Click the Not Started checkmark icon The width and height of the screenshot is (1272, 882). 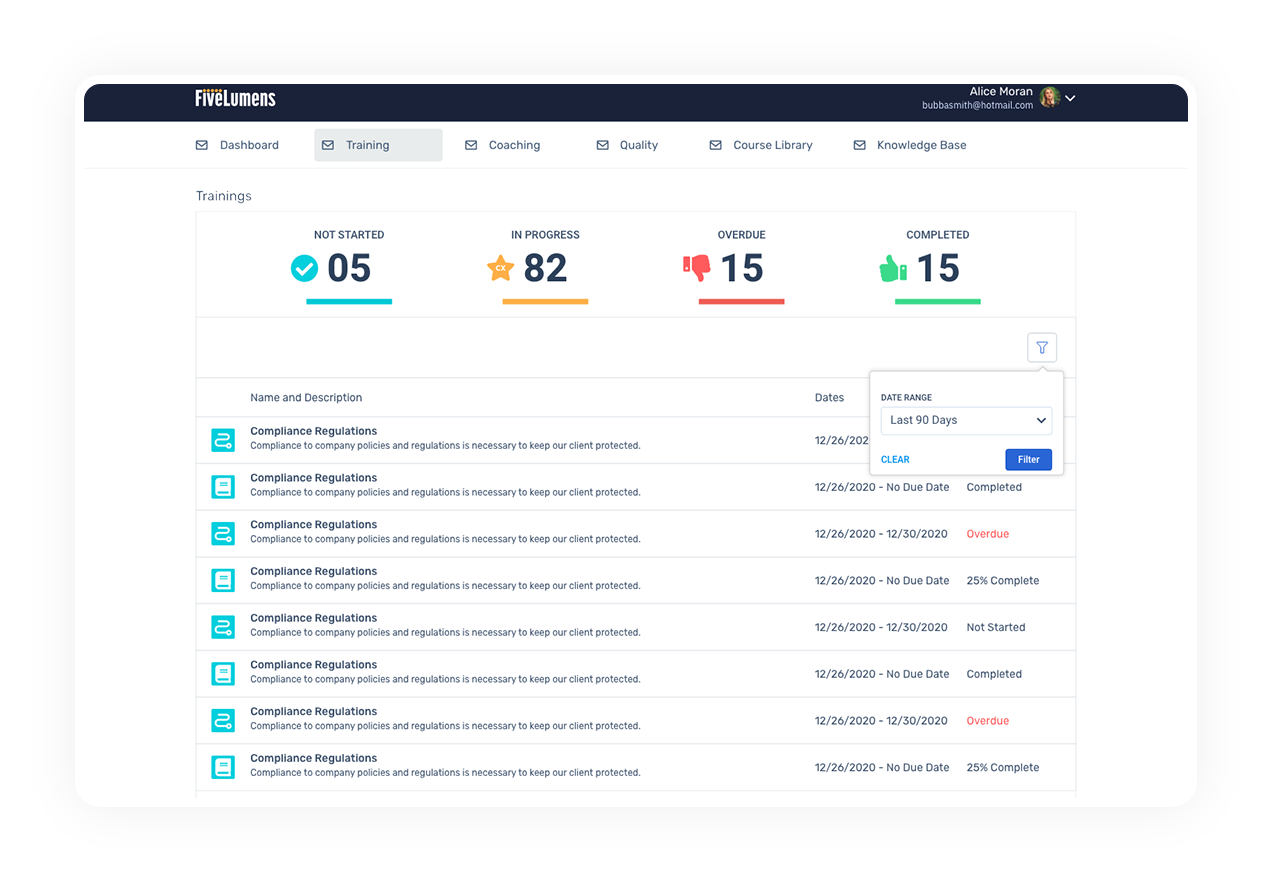304,268
